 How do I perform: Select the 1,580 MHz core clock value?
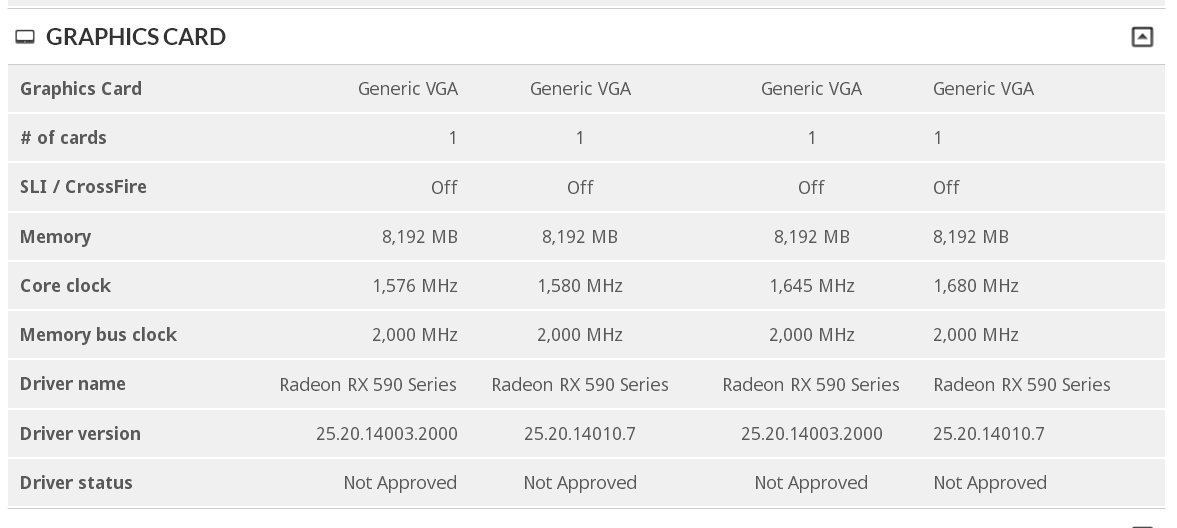coord(579,286)
